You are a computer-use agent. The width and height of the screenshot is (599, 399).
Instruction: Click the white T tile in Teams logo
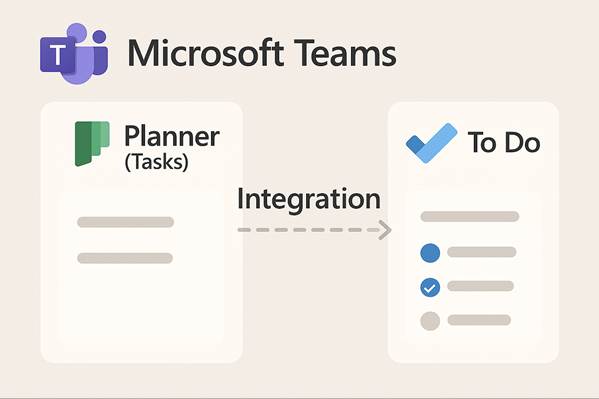click(x=58, y=55)
